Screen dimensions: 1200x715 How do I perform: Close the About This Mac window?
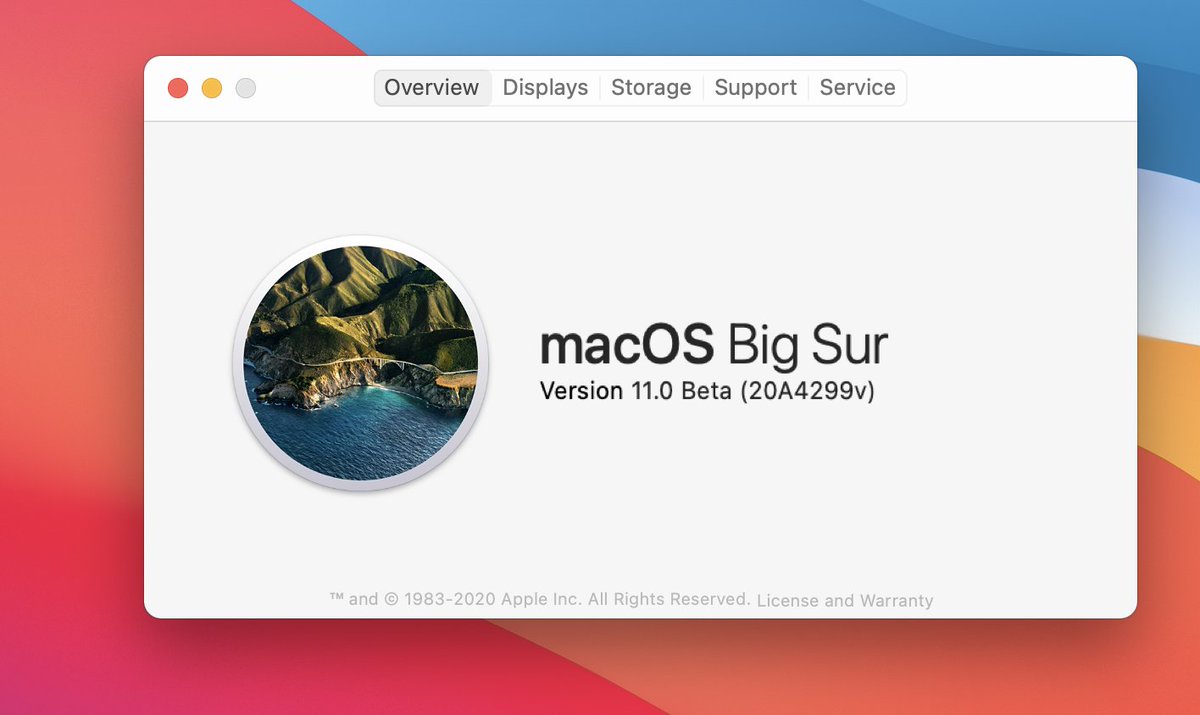[178, 88]
